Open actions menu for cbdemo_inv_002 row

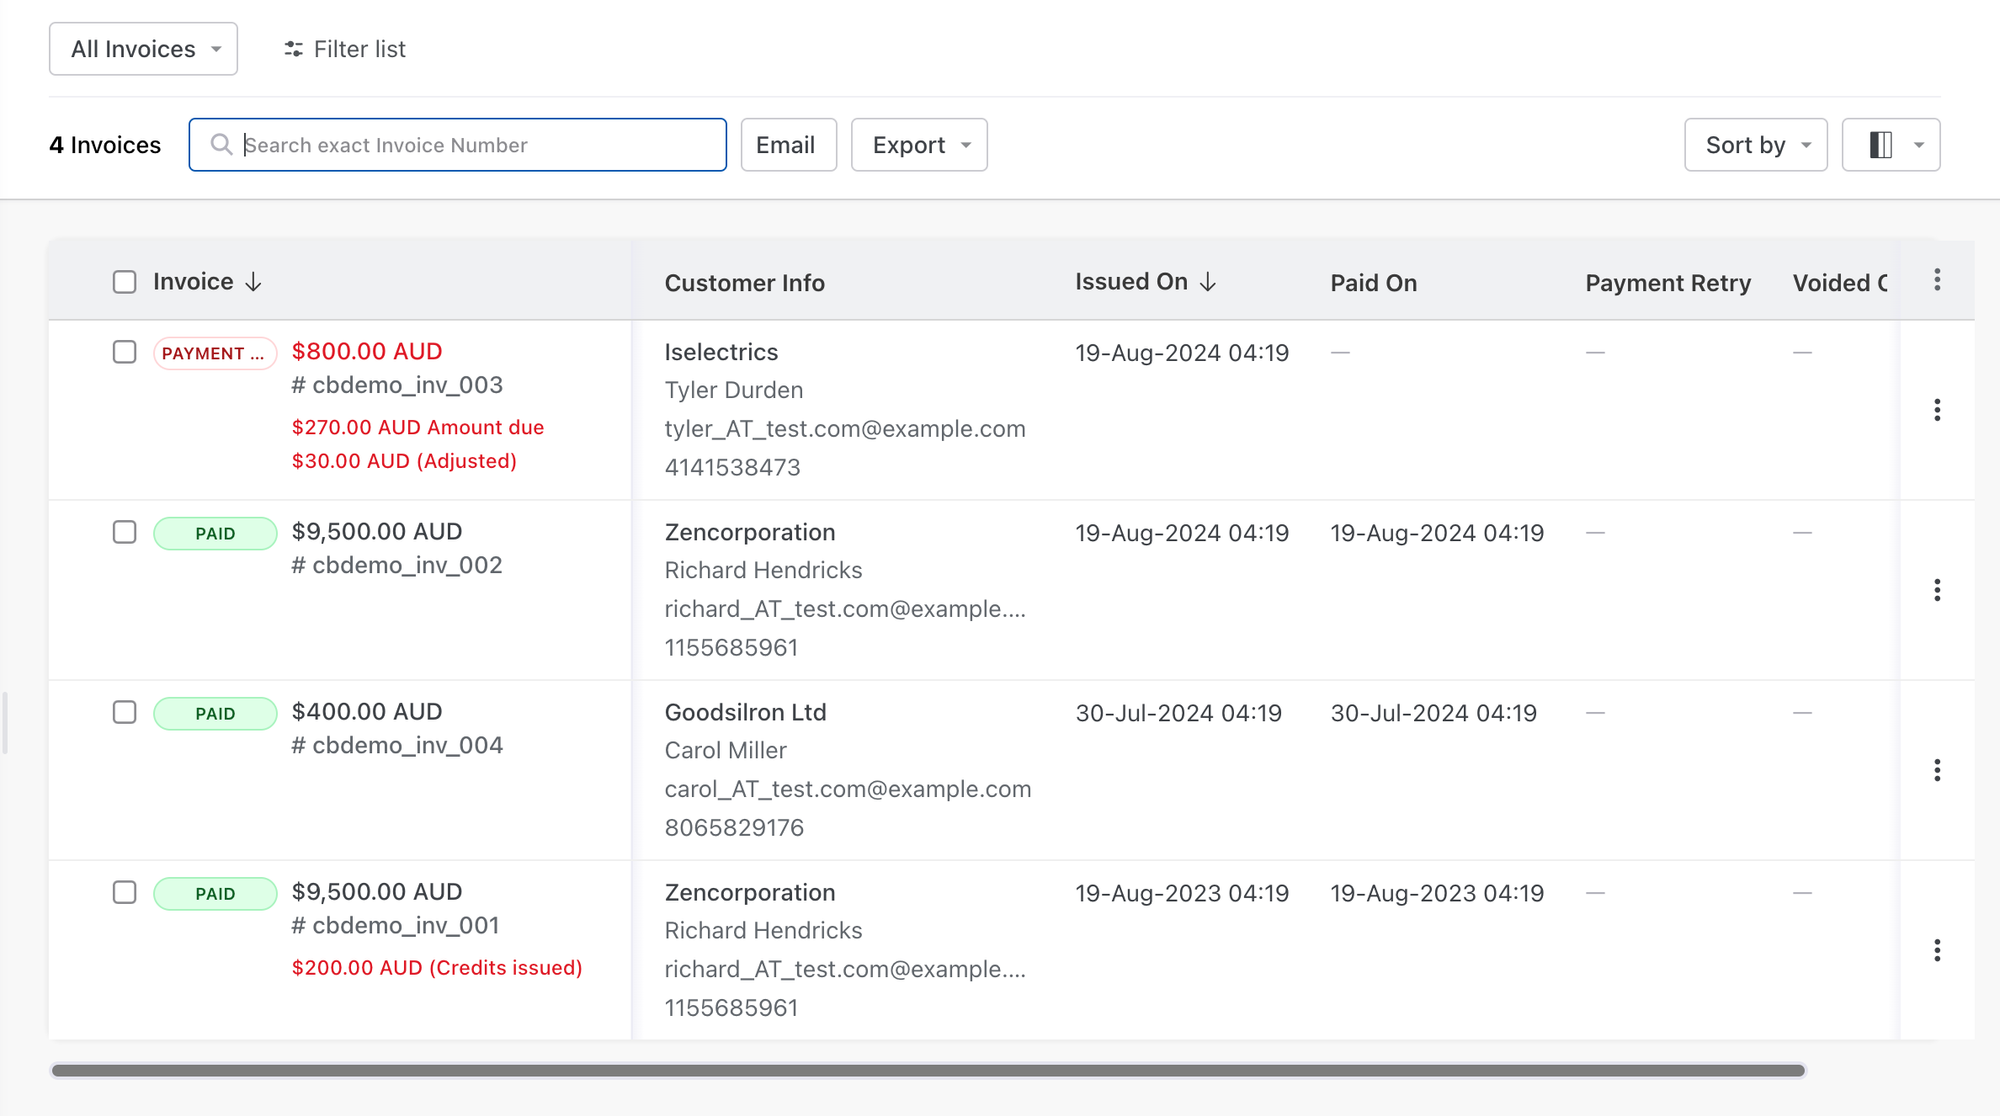[x=1937, y=590]
